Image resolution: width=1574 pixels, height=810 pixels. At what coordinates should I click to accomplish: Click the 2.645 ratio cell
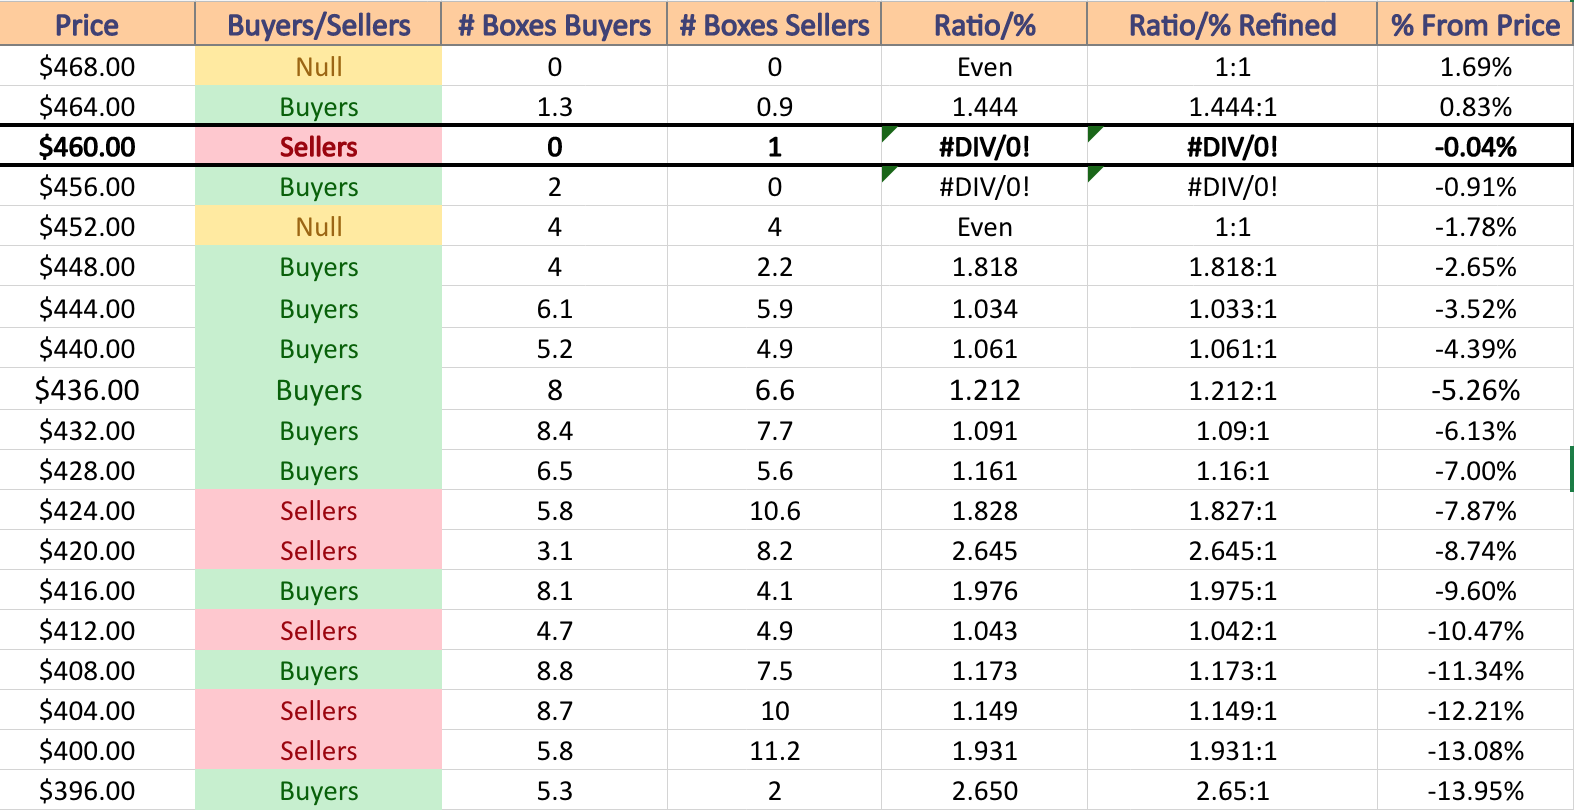tap(984, 550)
